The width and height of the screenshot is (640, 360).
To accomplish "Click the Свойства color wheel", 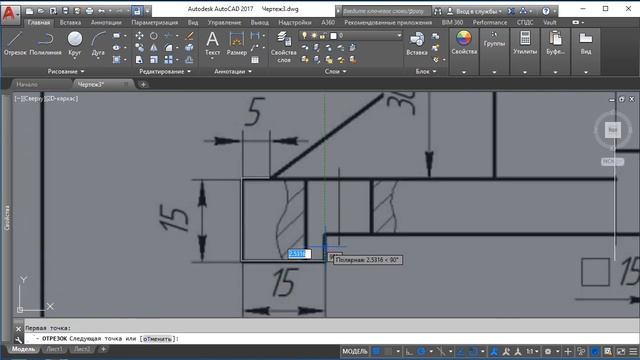I will coord(464,38).
